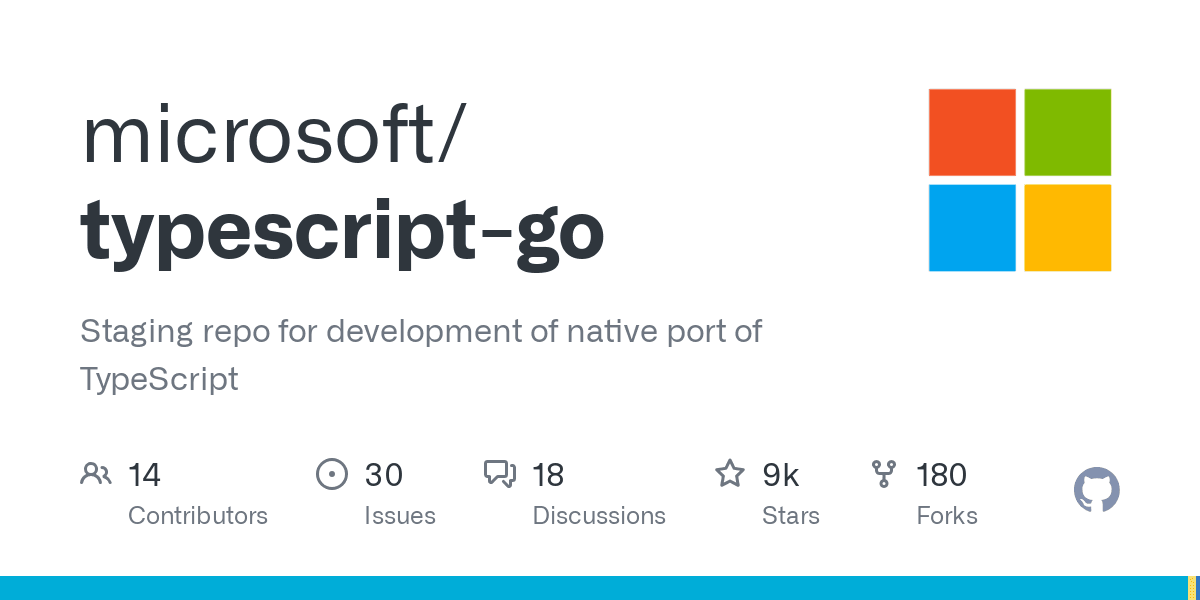Toggle the Issues tracker indicator

pyautogui.click(x=332, y=474)
